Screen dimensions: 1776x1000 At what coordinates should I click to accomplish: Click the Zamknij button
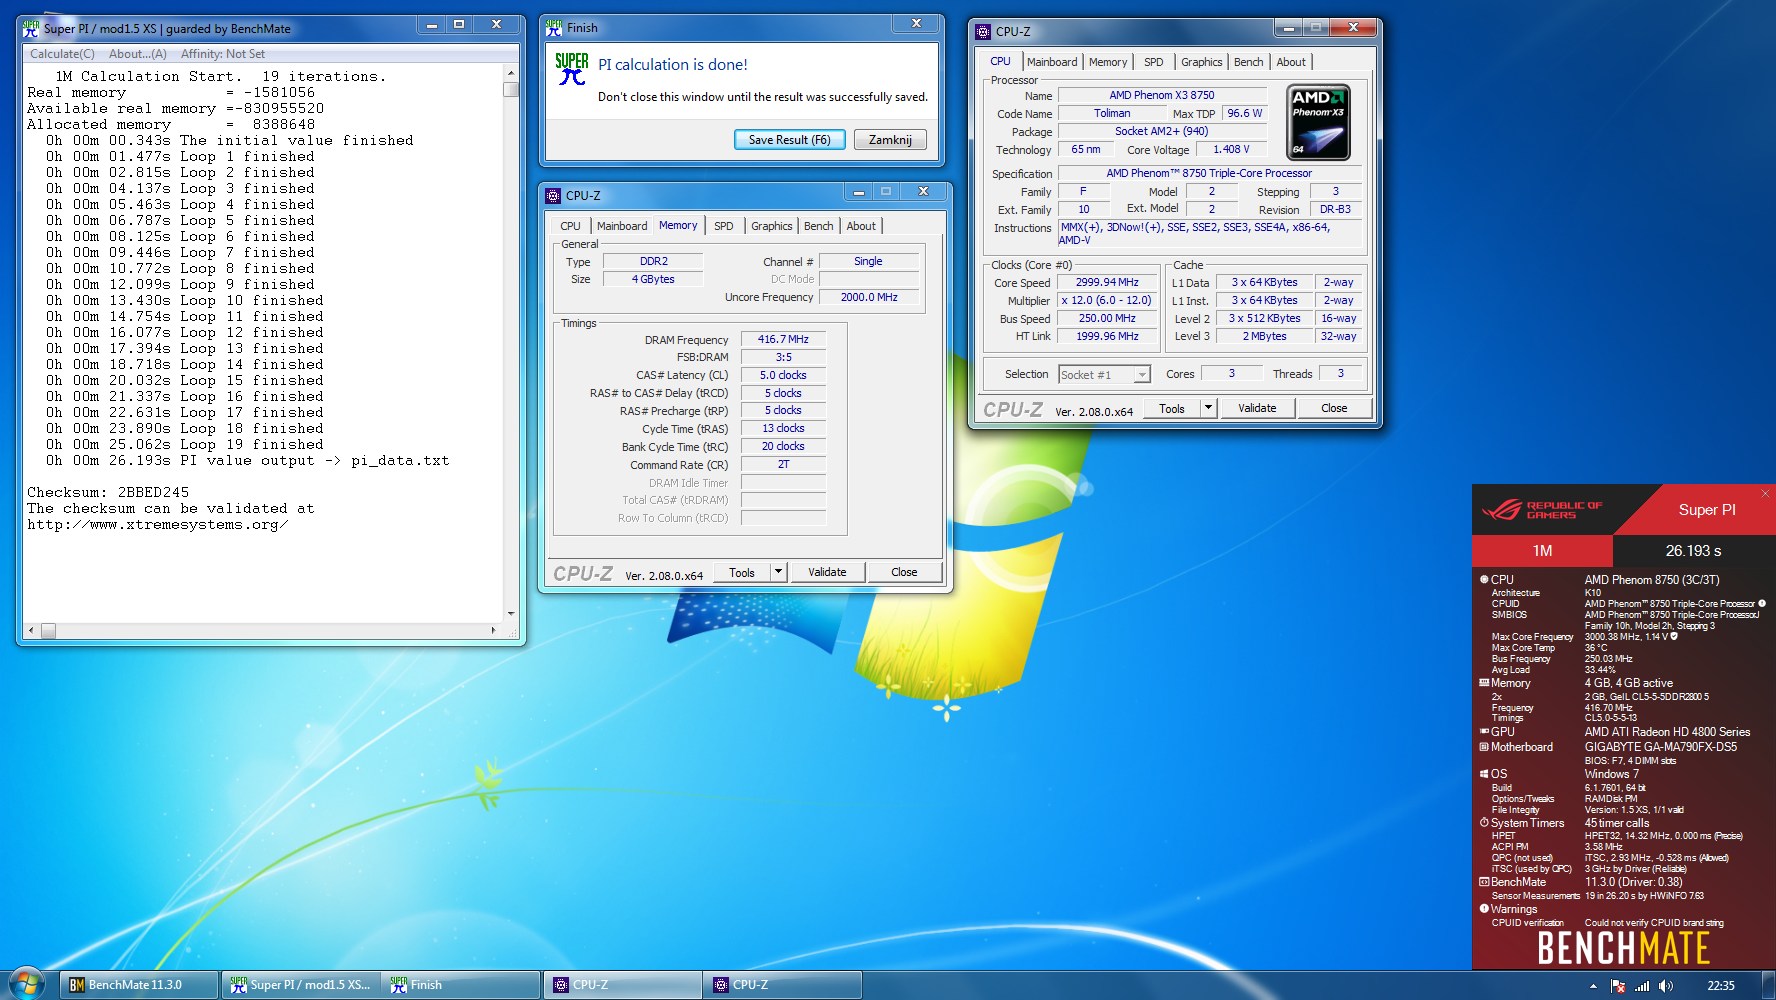click(x=890, y=140)
